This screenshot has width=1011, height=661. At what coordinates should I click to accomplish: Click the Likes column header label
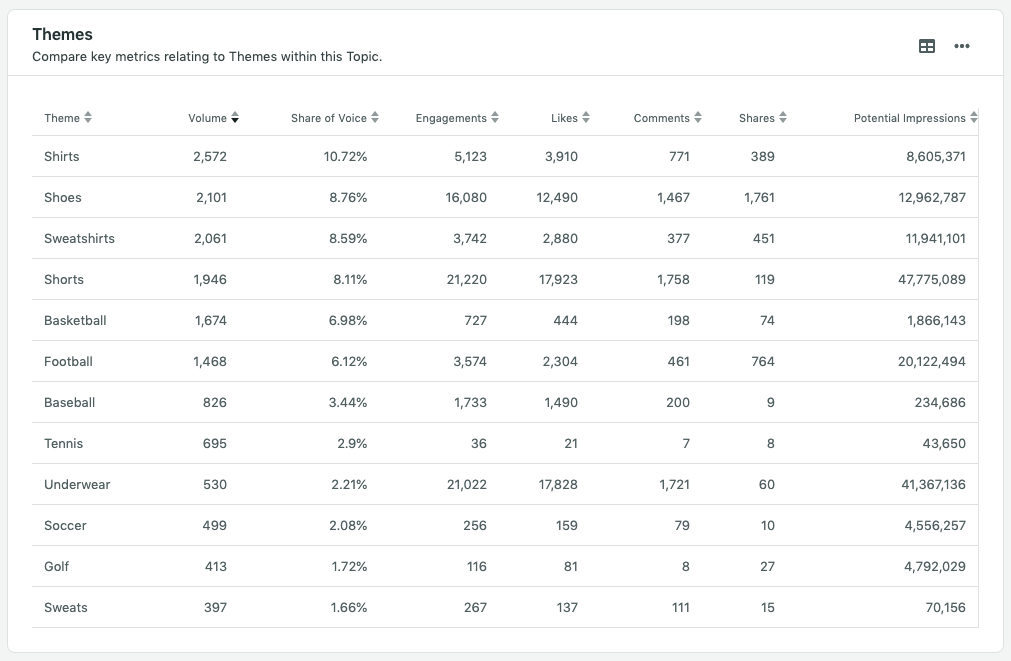point(564,118)
